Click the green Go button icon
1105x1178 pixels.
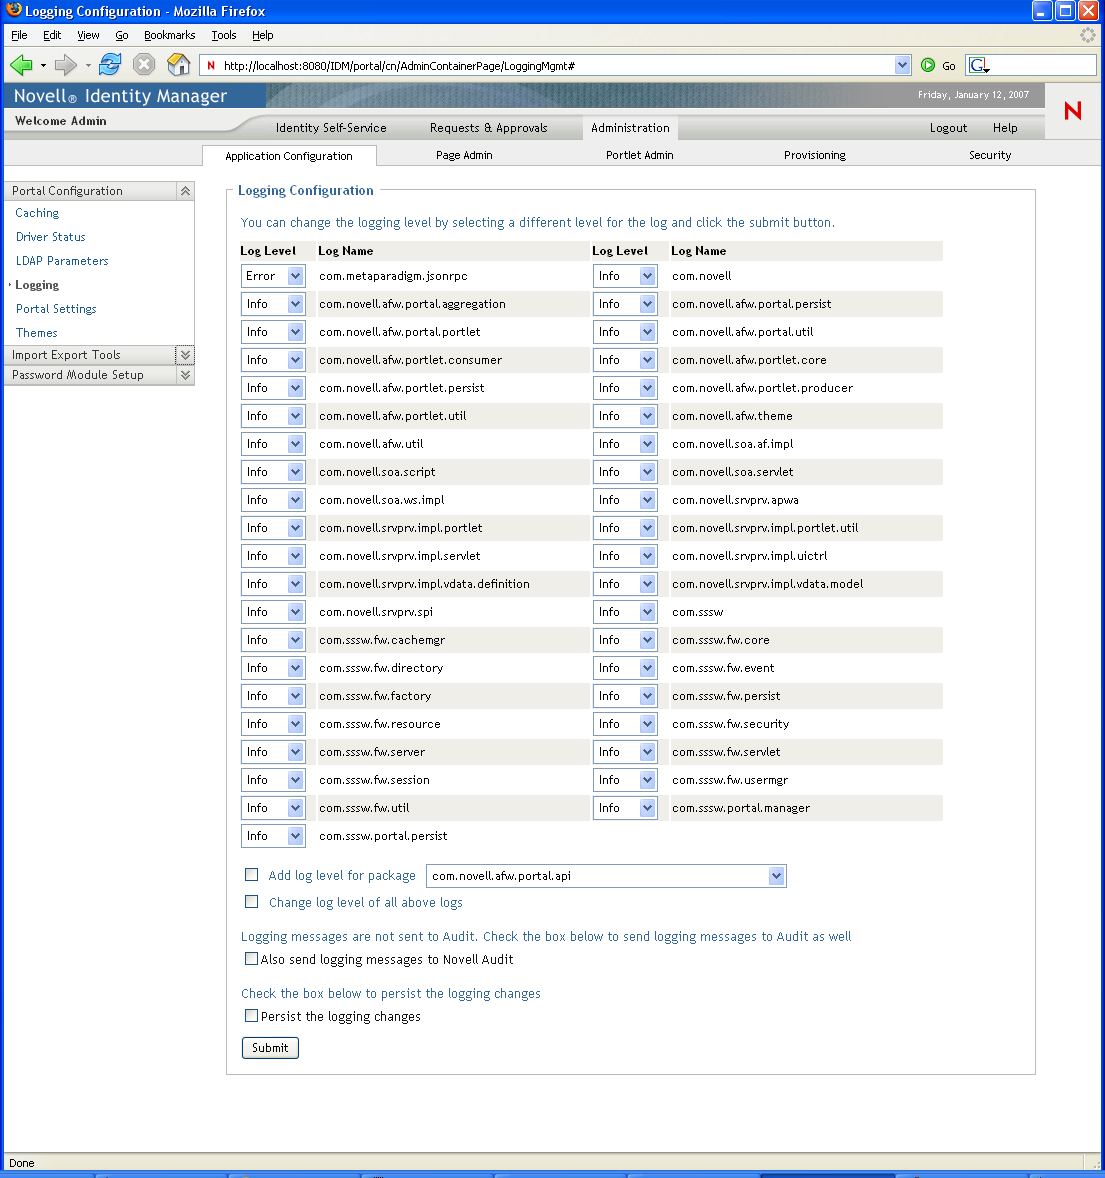pos(928,65)
